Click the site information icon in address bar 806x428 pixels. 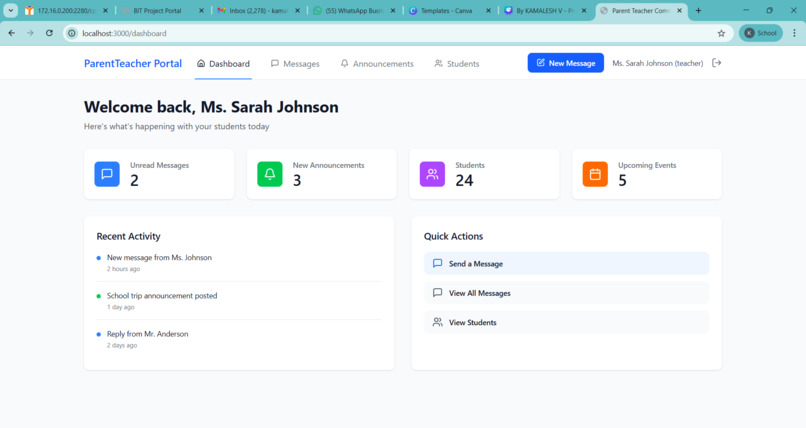click(x=72, y=33)
